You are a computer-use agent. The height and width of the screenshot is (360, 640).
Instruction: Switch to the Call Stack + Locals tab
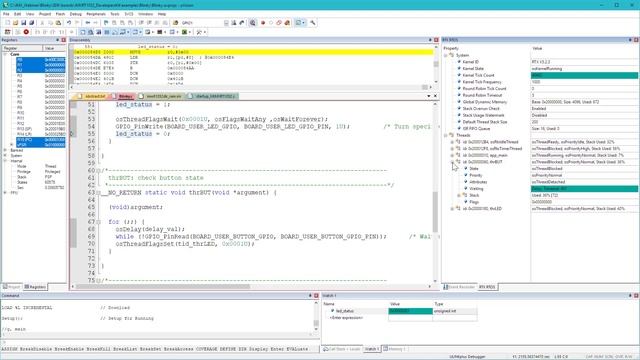coord(342,349)
